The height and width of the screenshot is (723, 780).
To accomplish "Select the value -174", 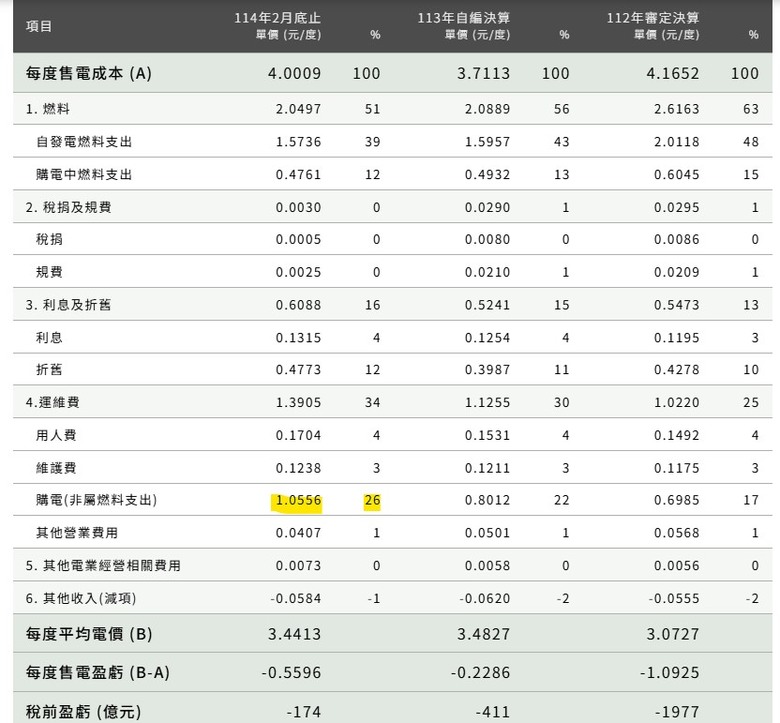I will (304, 712).
